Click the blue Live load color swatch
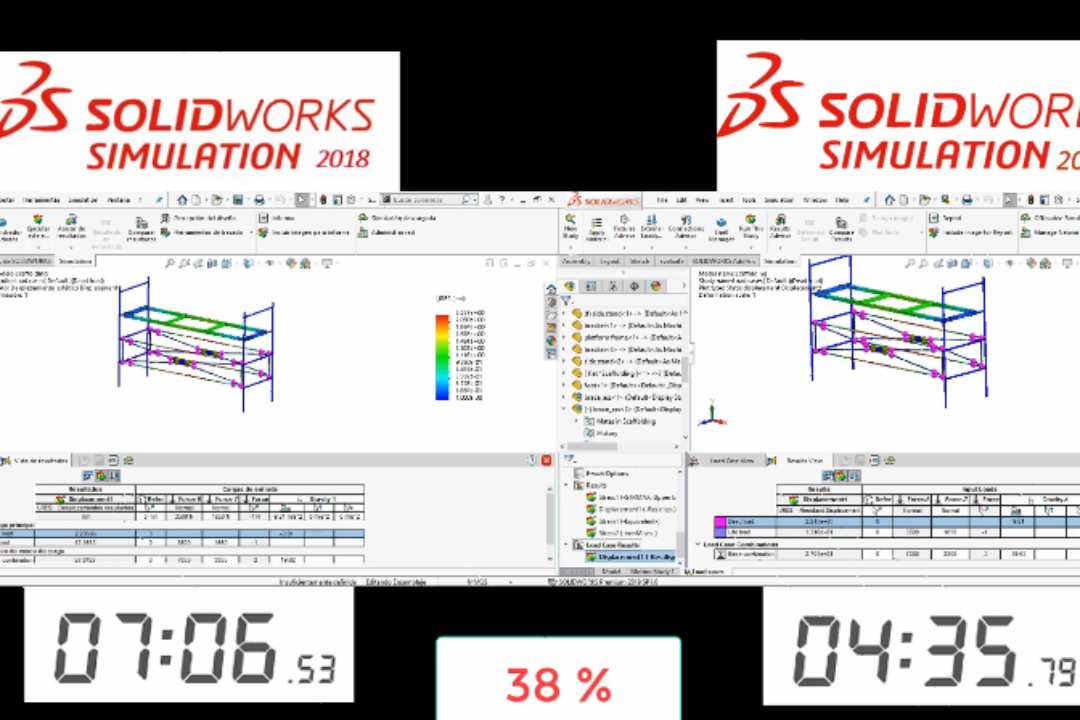Viewport: 1080px width, 720px height. click(720, 532)
